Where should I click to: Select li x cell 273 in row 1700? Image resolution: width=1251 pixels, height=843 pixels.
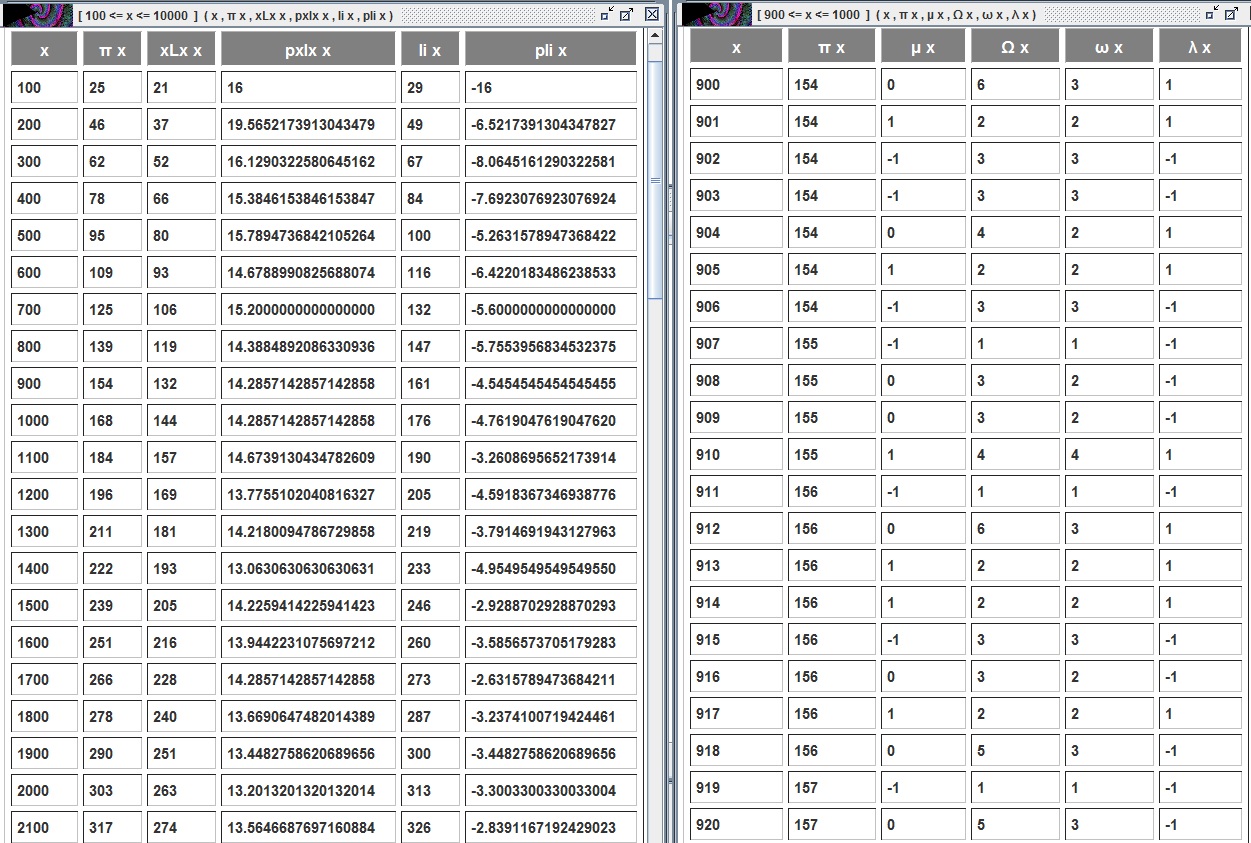pyautogui.click(x=430, y=680)
